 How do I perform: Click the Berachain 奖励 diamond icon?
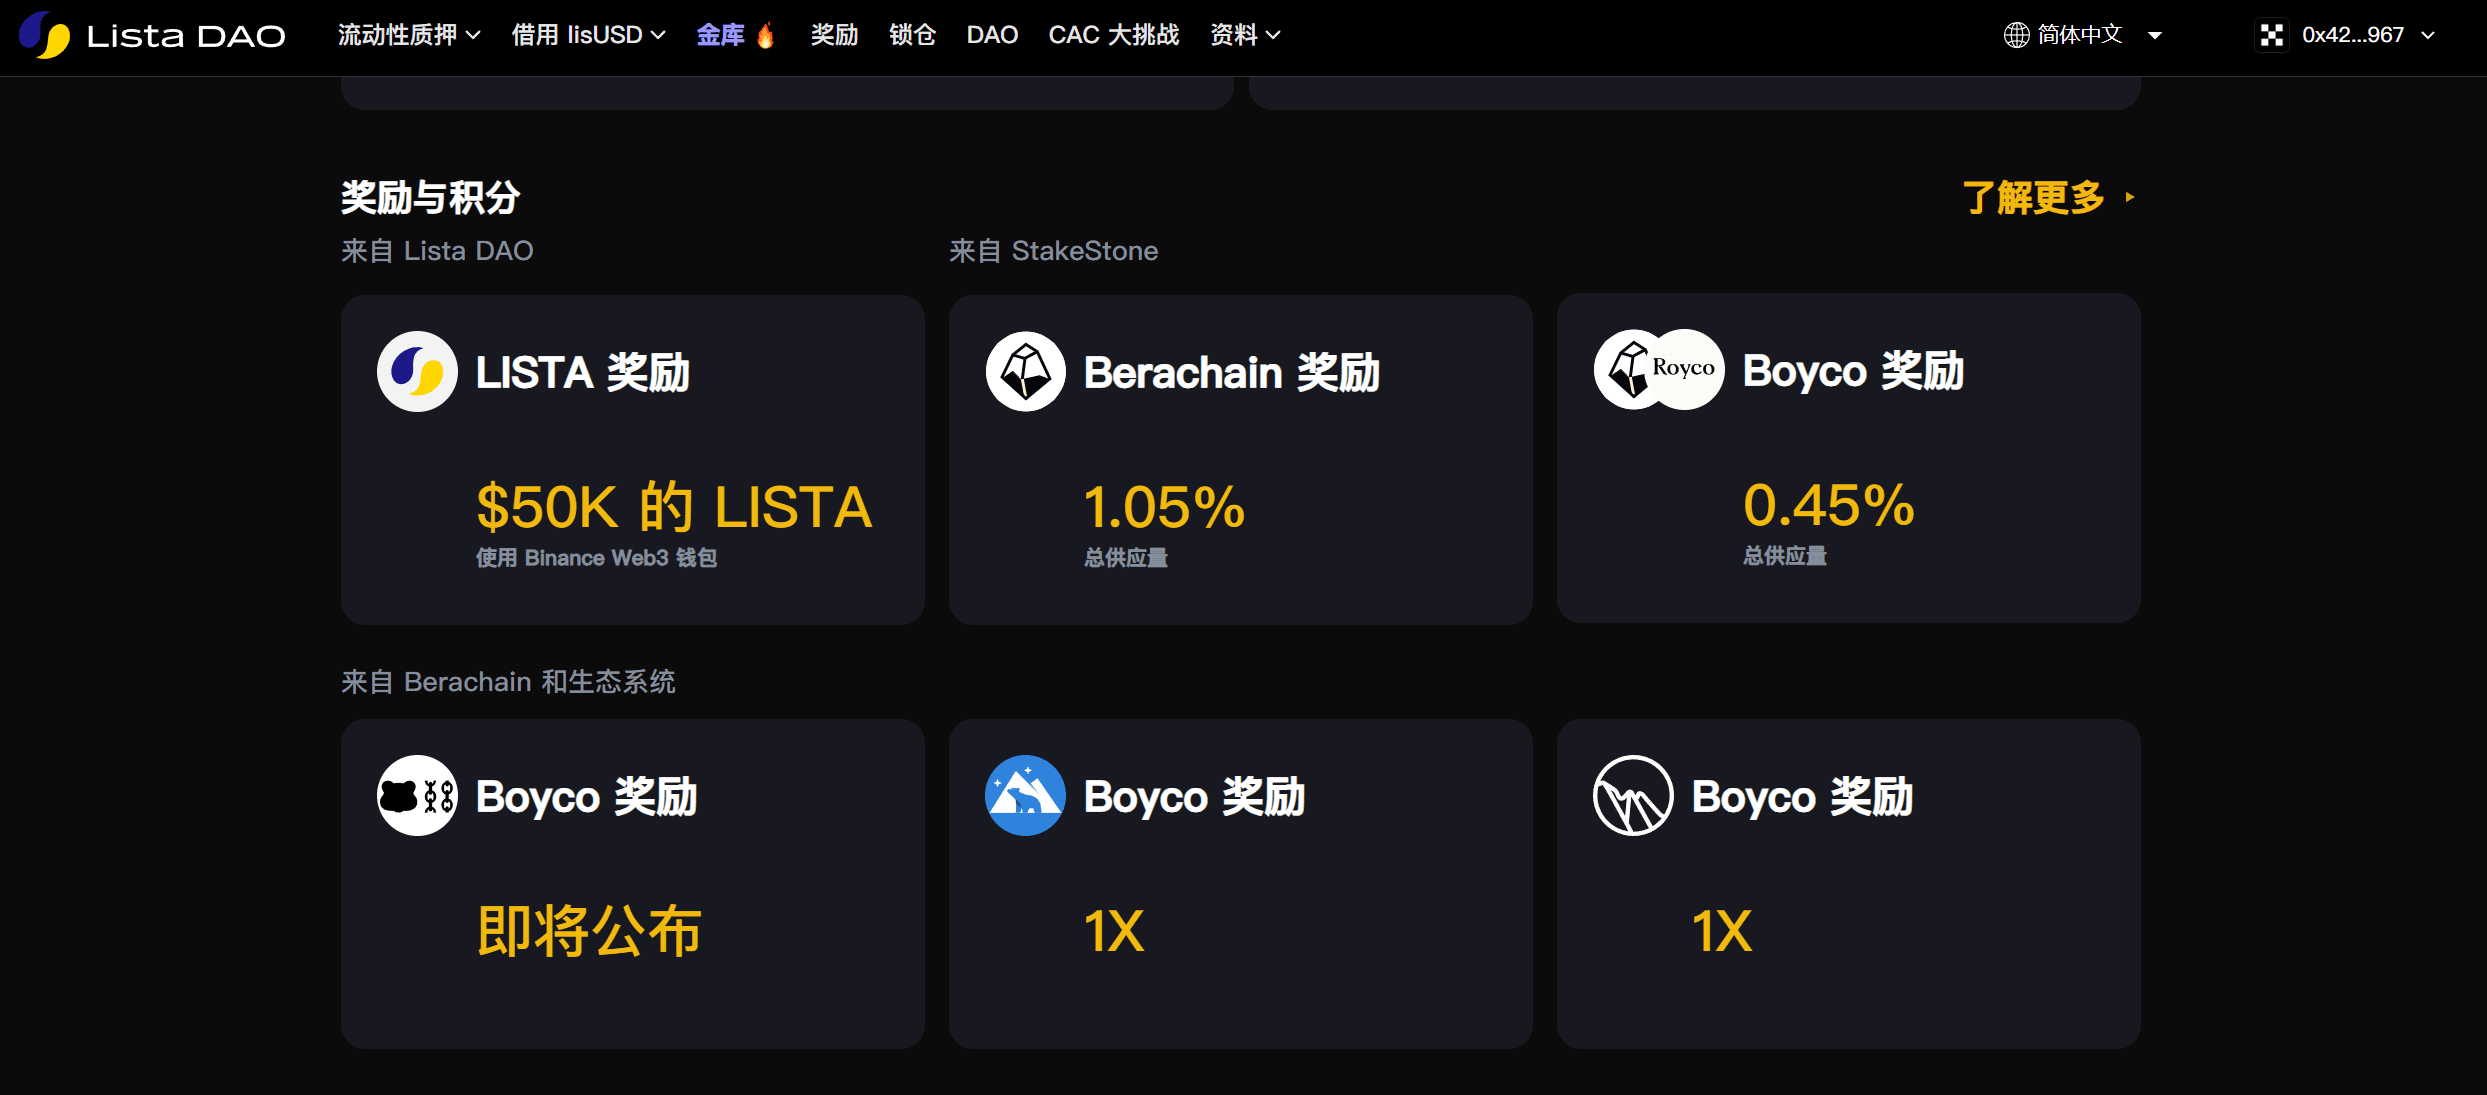point(1024,371)
